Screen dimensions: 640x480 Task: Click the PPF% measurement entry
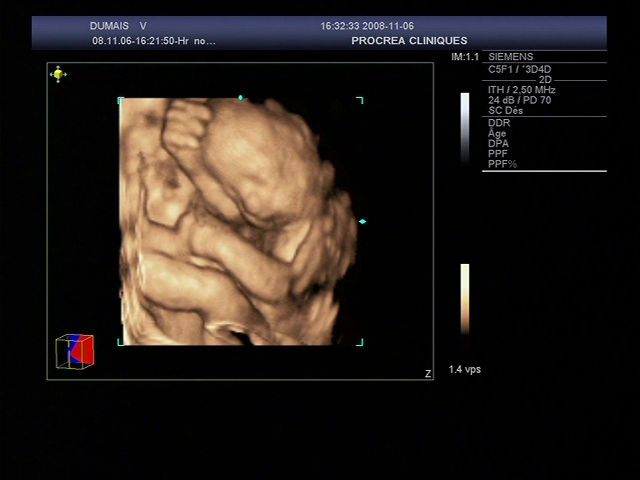click(x=502, y=164)
